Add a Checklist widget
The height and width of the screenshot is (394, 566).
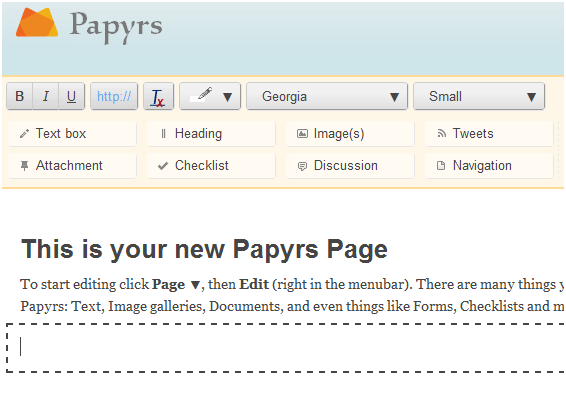coord(211,166)
